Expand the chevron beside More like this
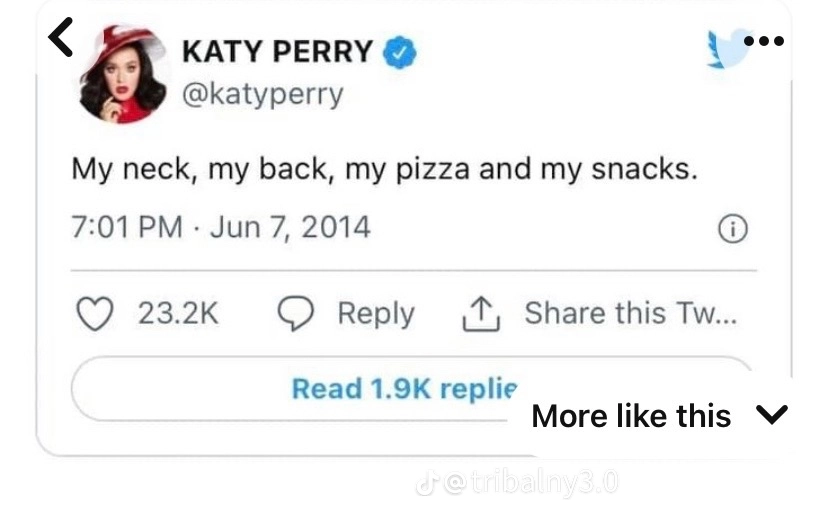Viewport: 828px width, 511px height. click(x=773, y=414)
